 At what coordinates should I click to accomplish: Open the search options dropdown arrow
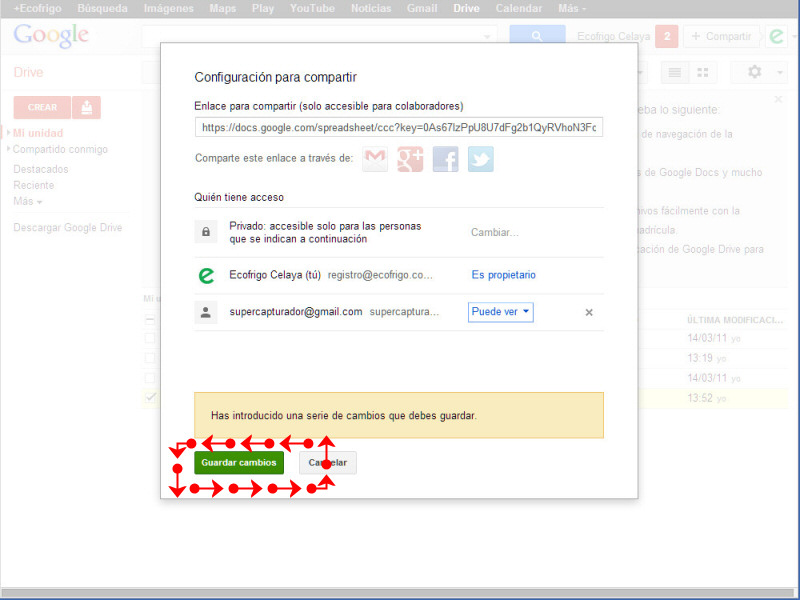[487, 37]
